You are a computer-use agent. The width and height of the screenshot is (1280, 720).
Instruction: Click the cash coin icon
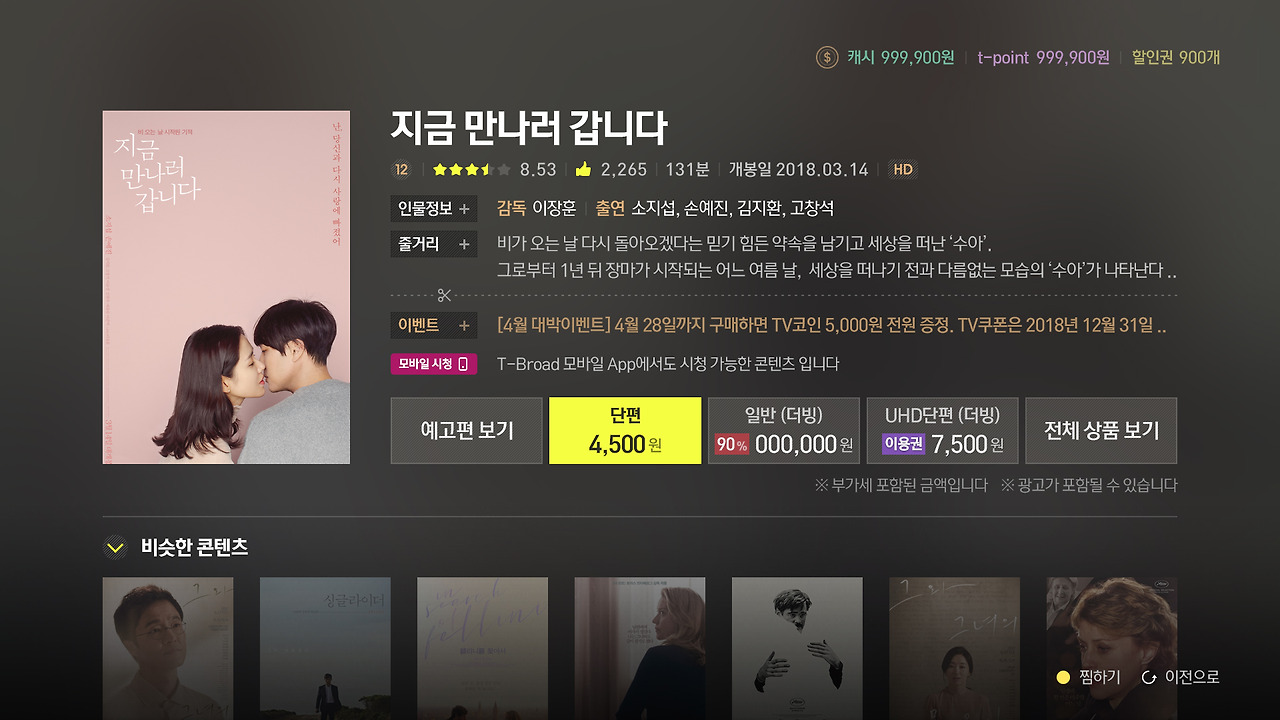point(827,57)
